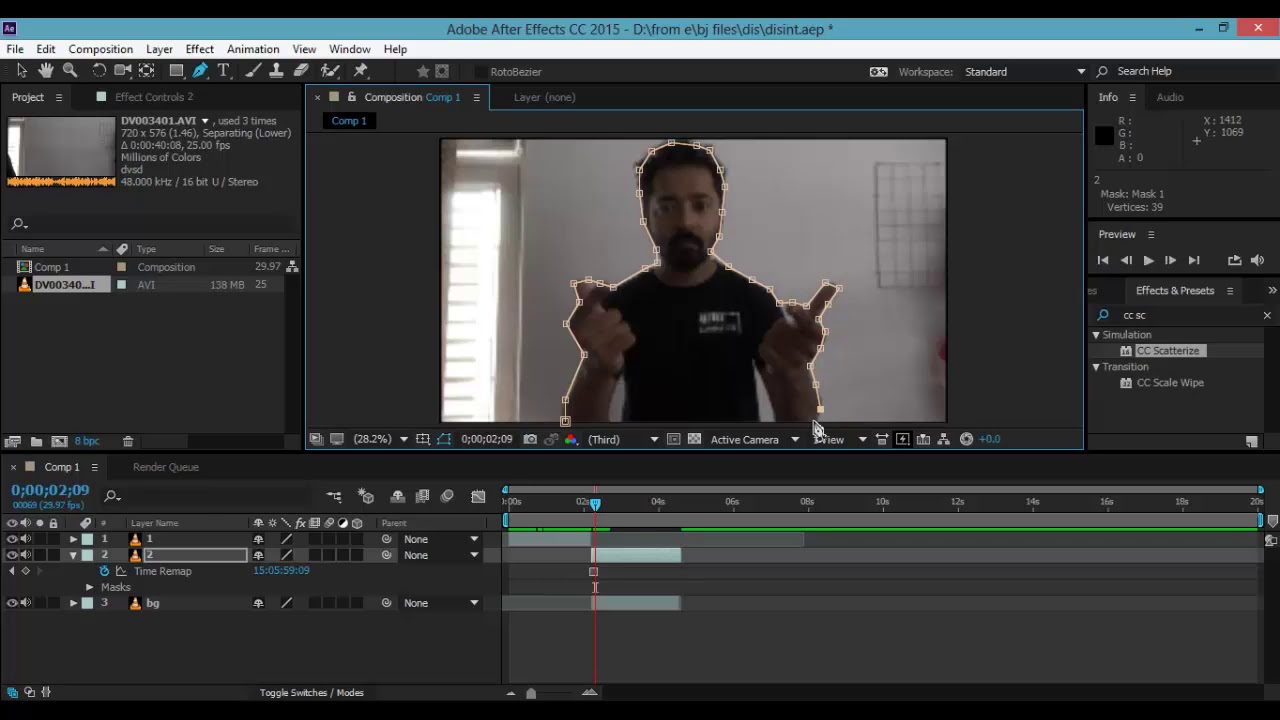Viewport: 1280px width, 720px height.
Task: Click the timeline zoom slider
Action: point(531,693)
